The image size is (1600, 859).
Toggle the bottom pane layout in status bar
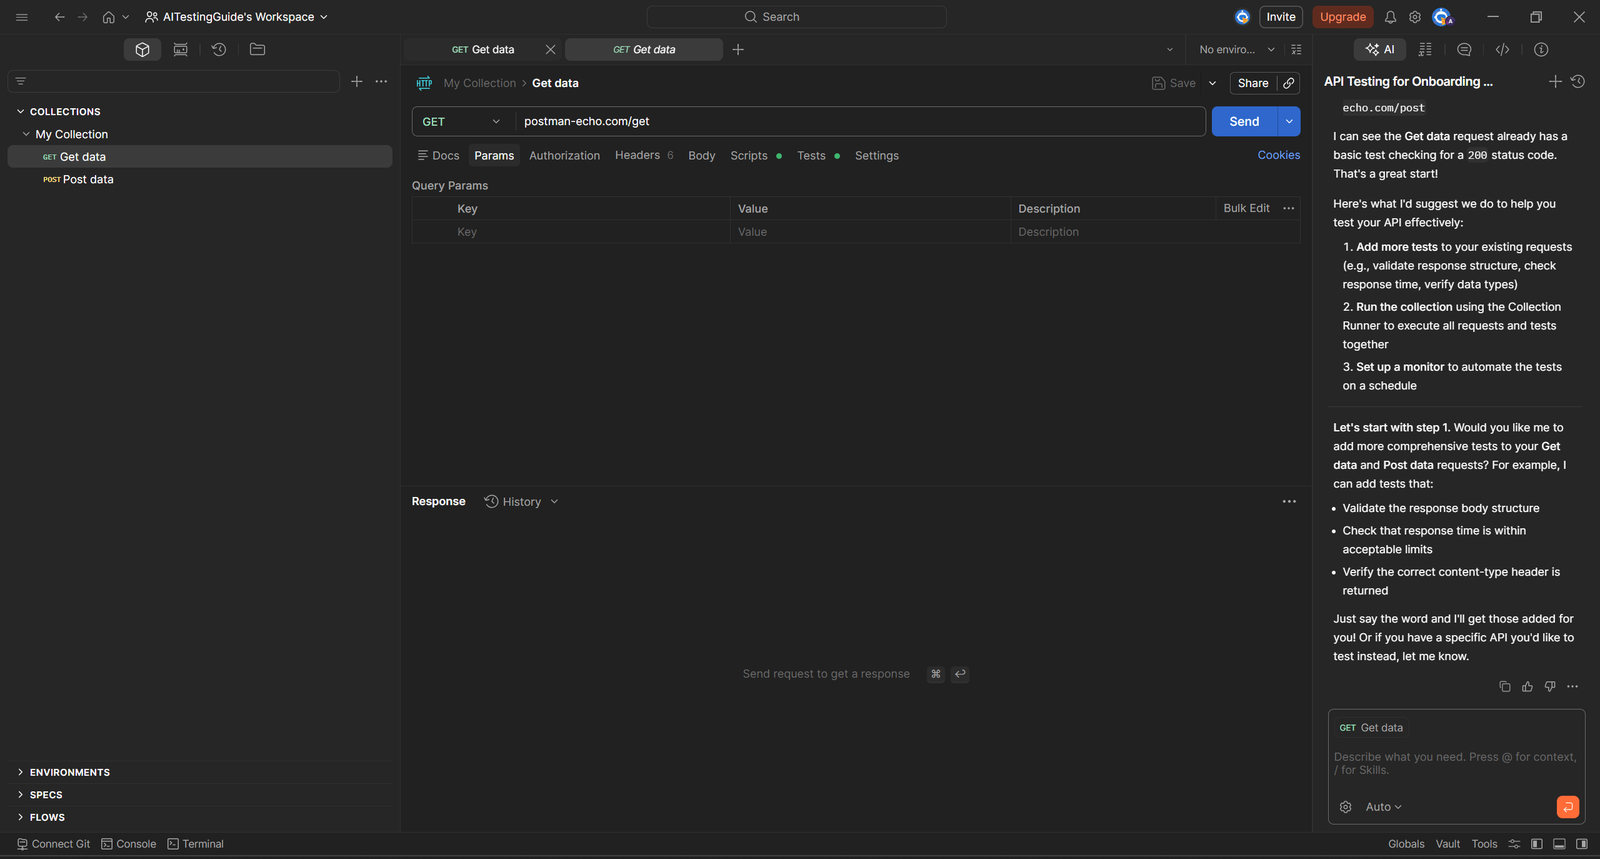click(1559, 844)
